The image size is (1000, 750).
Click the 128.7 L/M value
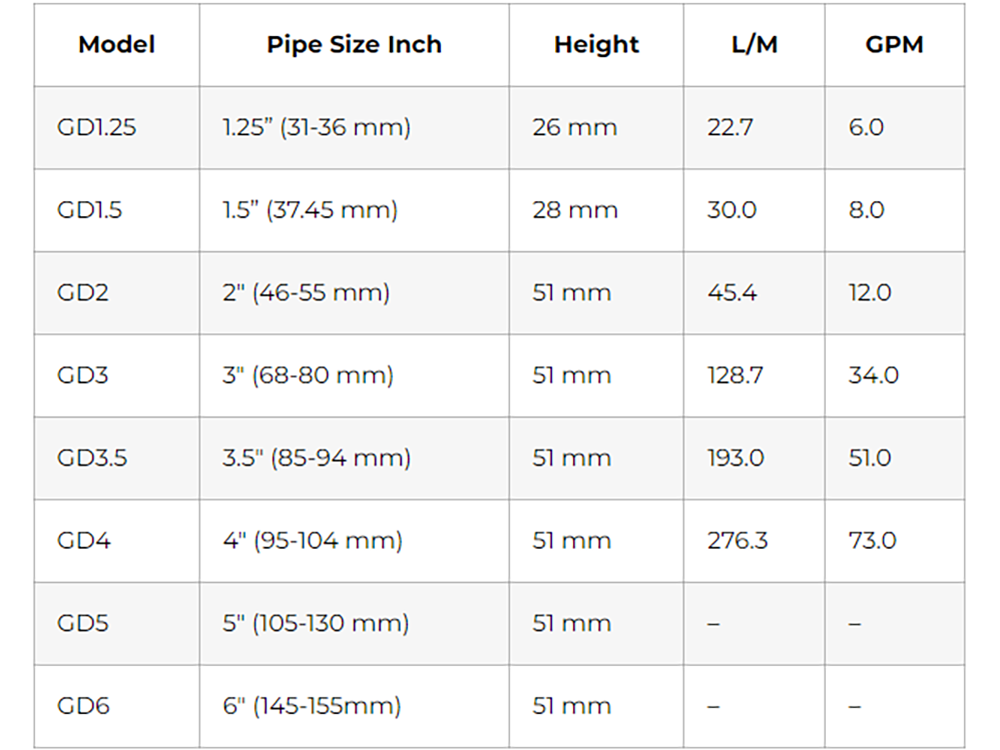pos(735,375)
